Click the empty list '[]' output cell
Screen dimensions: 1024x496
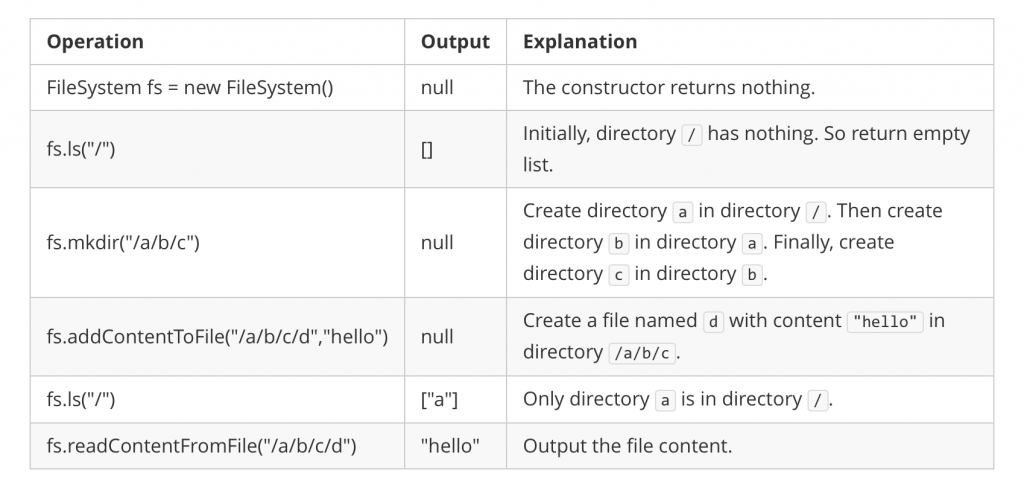coord(427,149)
